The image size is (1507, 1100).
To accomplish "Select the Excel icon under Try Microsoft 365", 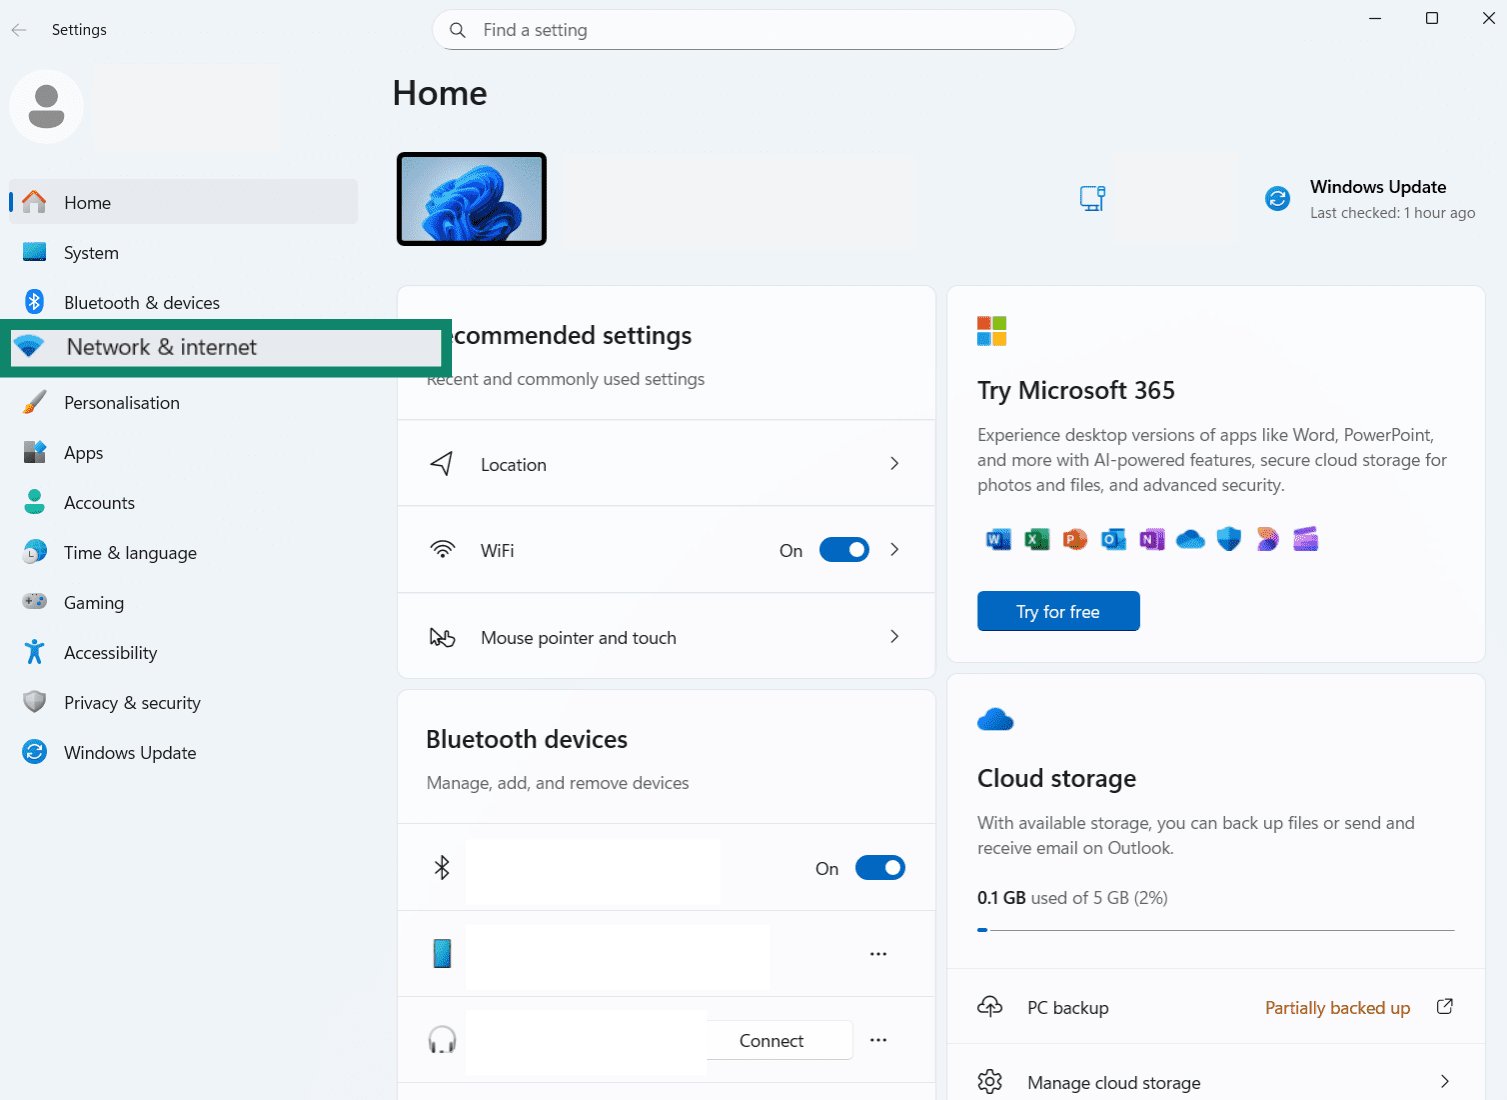I will (1036, 539).
